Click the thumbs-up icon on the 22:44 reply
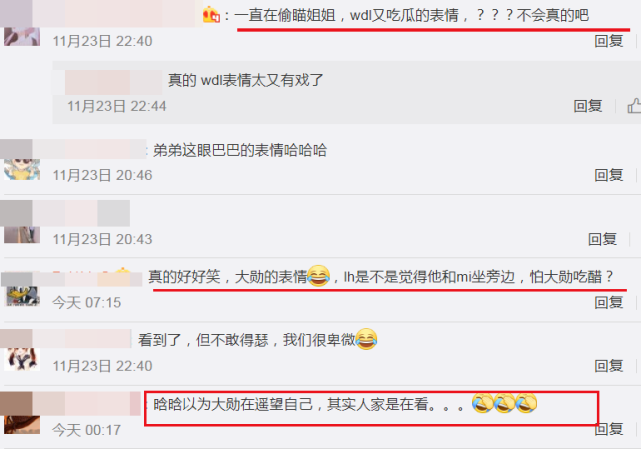The image size is (641, 449). click(x=634, y=106)
